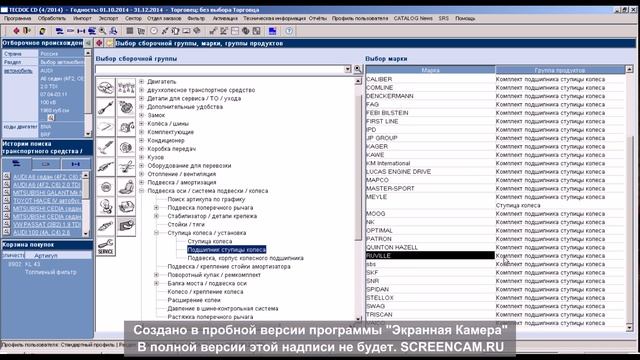This screenshot has width=640, height=360.
Task: Select the spark plug assembly group icon
Action: point(106,227)
